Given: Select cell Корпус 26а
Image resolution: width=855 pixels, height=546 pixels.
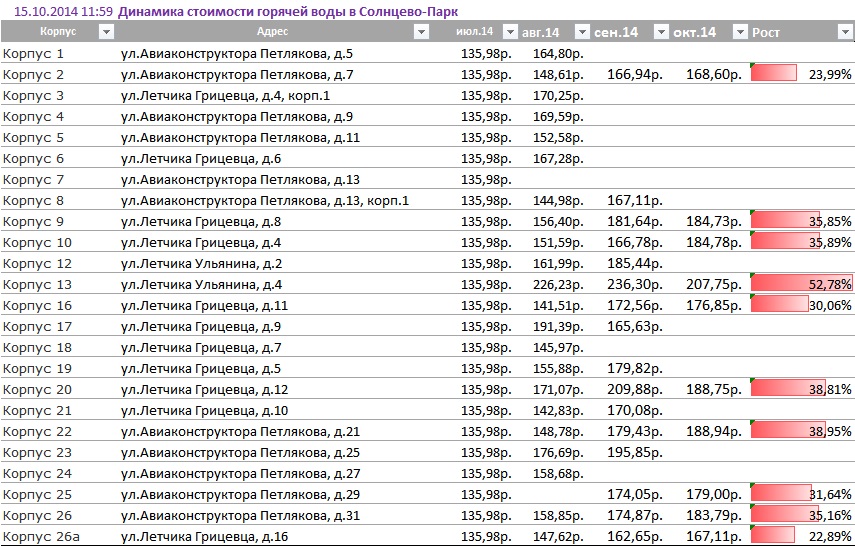Looking at the screenshot, I should click(x=41, y=537).
